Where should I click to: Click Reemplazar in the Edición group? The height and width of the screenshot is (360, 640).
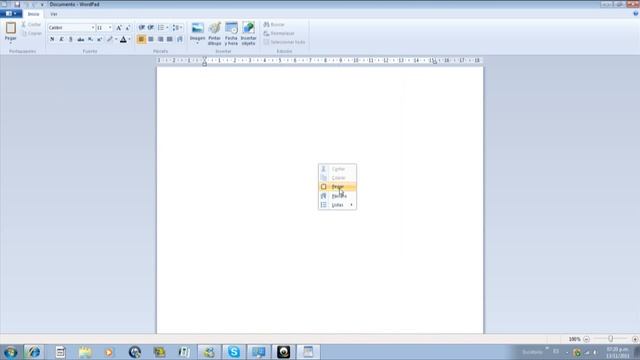[x=279, y=33]
